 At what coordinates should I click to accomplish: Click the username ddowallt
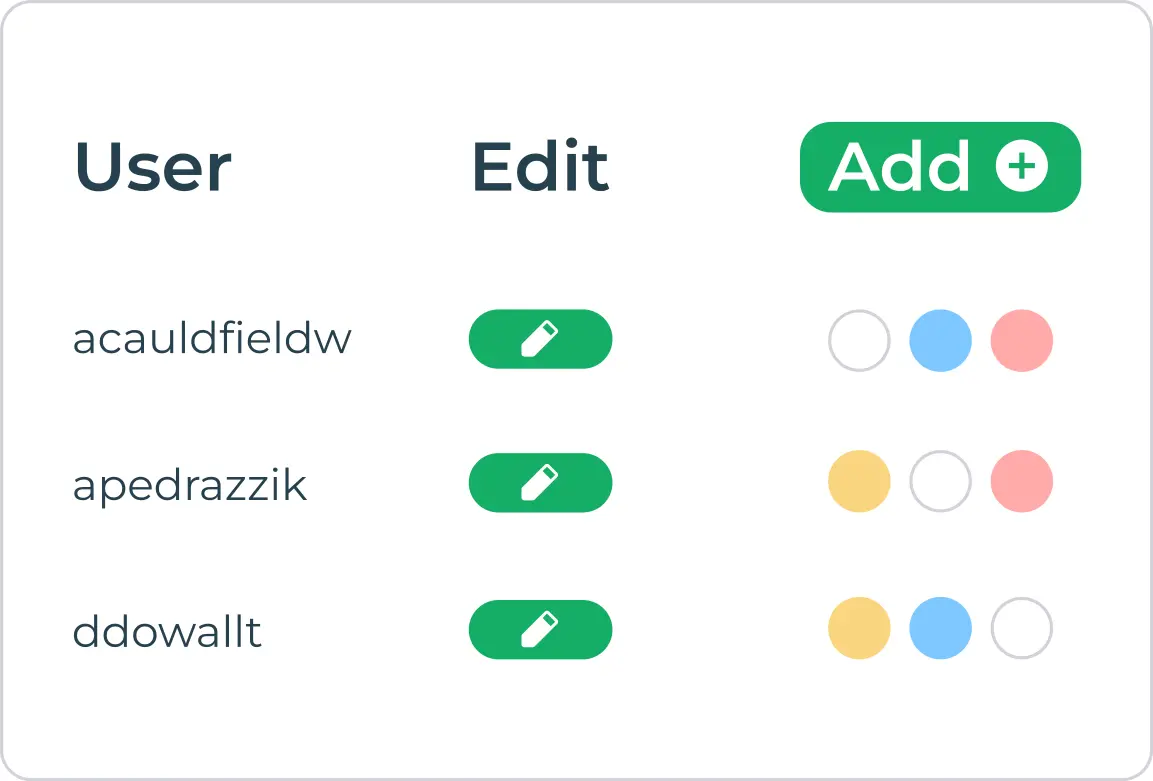click(x=165, y=630)
